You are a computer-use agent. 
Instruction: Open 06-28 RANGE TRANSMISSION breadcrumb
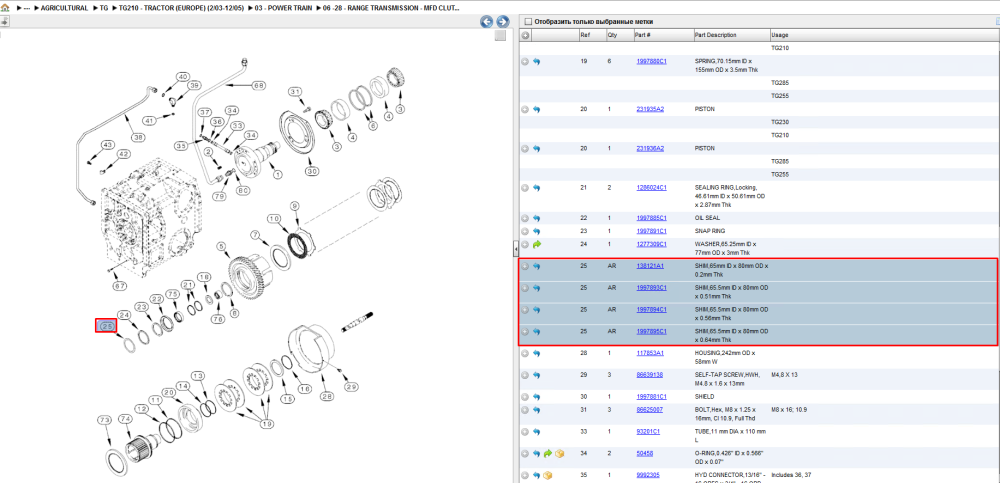tap(389, 8)
